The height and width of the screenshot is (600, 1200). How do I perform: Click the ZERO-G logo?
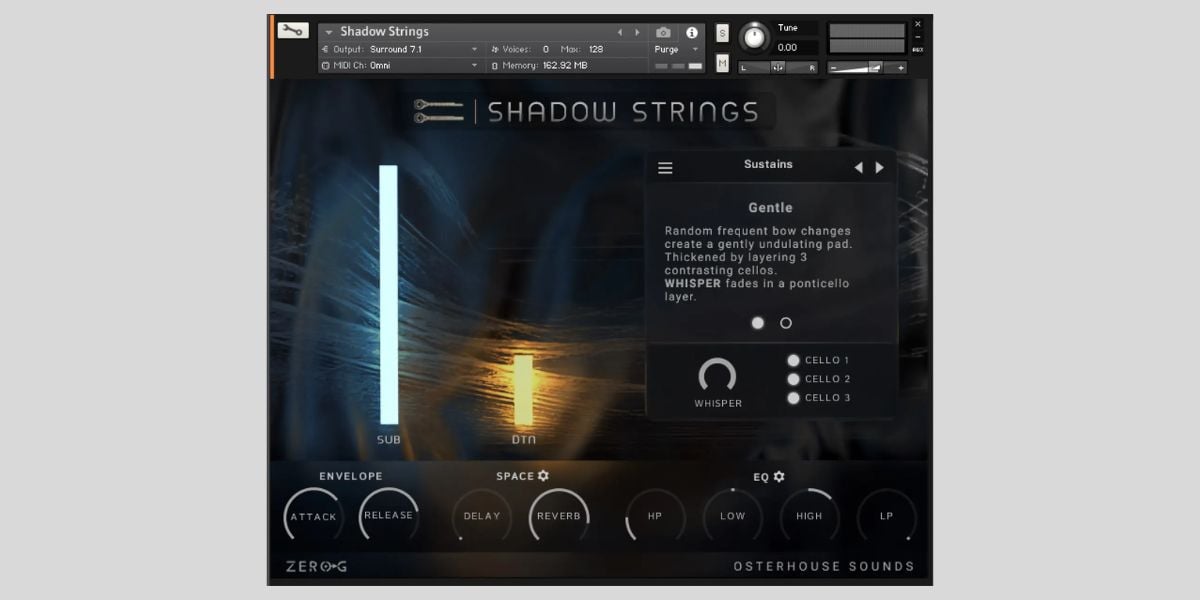(x=316, y=567)
